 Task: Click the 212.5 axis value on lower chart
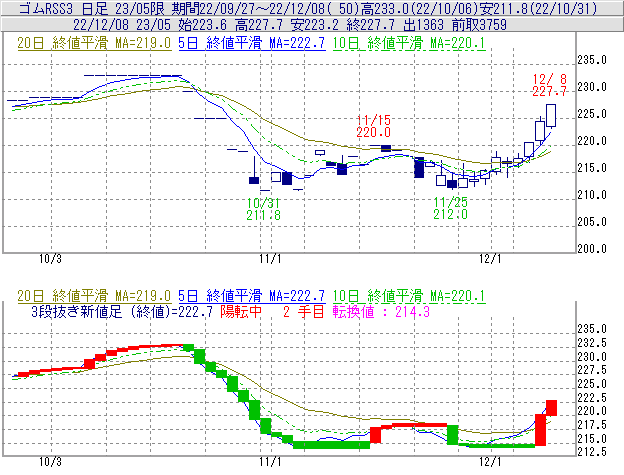[x=592, y=452]
